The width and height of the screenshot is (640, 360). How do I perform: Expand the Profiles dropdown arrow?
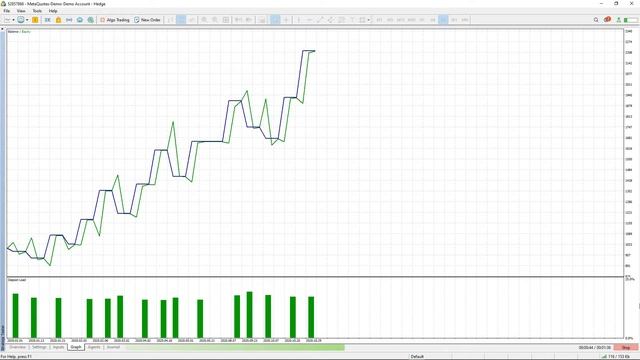(27, 20)
